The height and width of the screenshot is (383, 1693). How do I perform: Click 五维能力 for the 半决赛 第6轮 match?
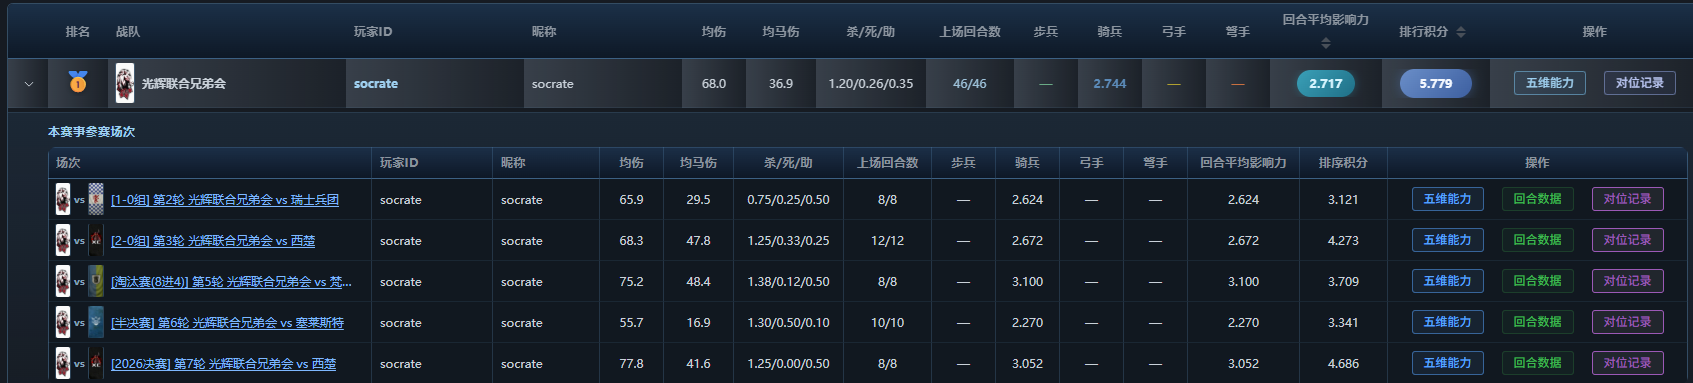[x=1447, y=322]
